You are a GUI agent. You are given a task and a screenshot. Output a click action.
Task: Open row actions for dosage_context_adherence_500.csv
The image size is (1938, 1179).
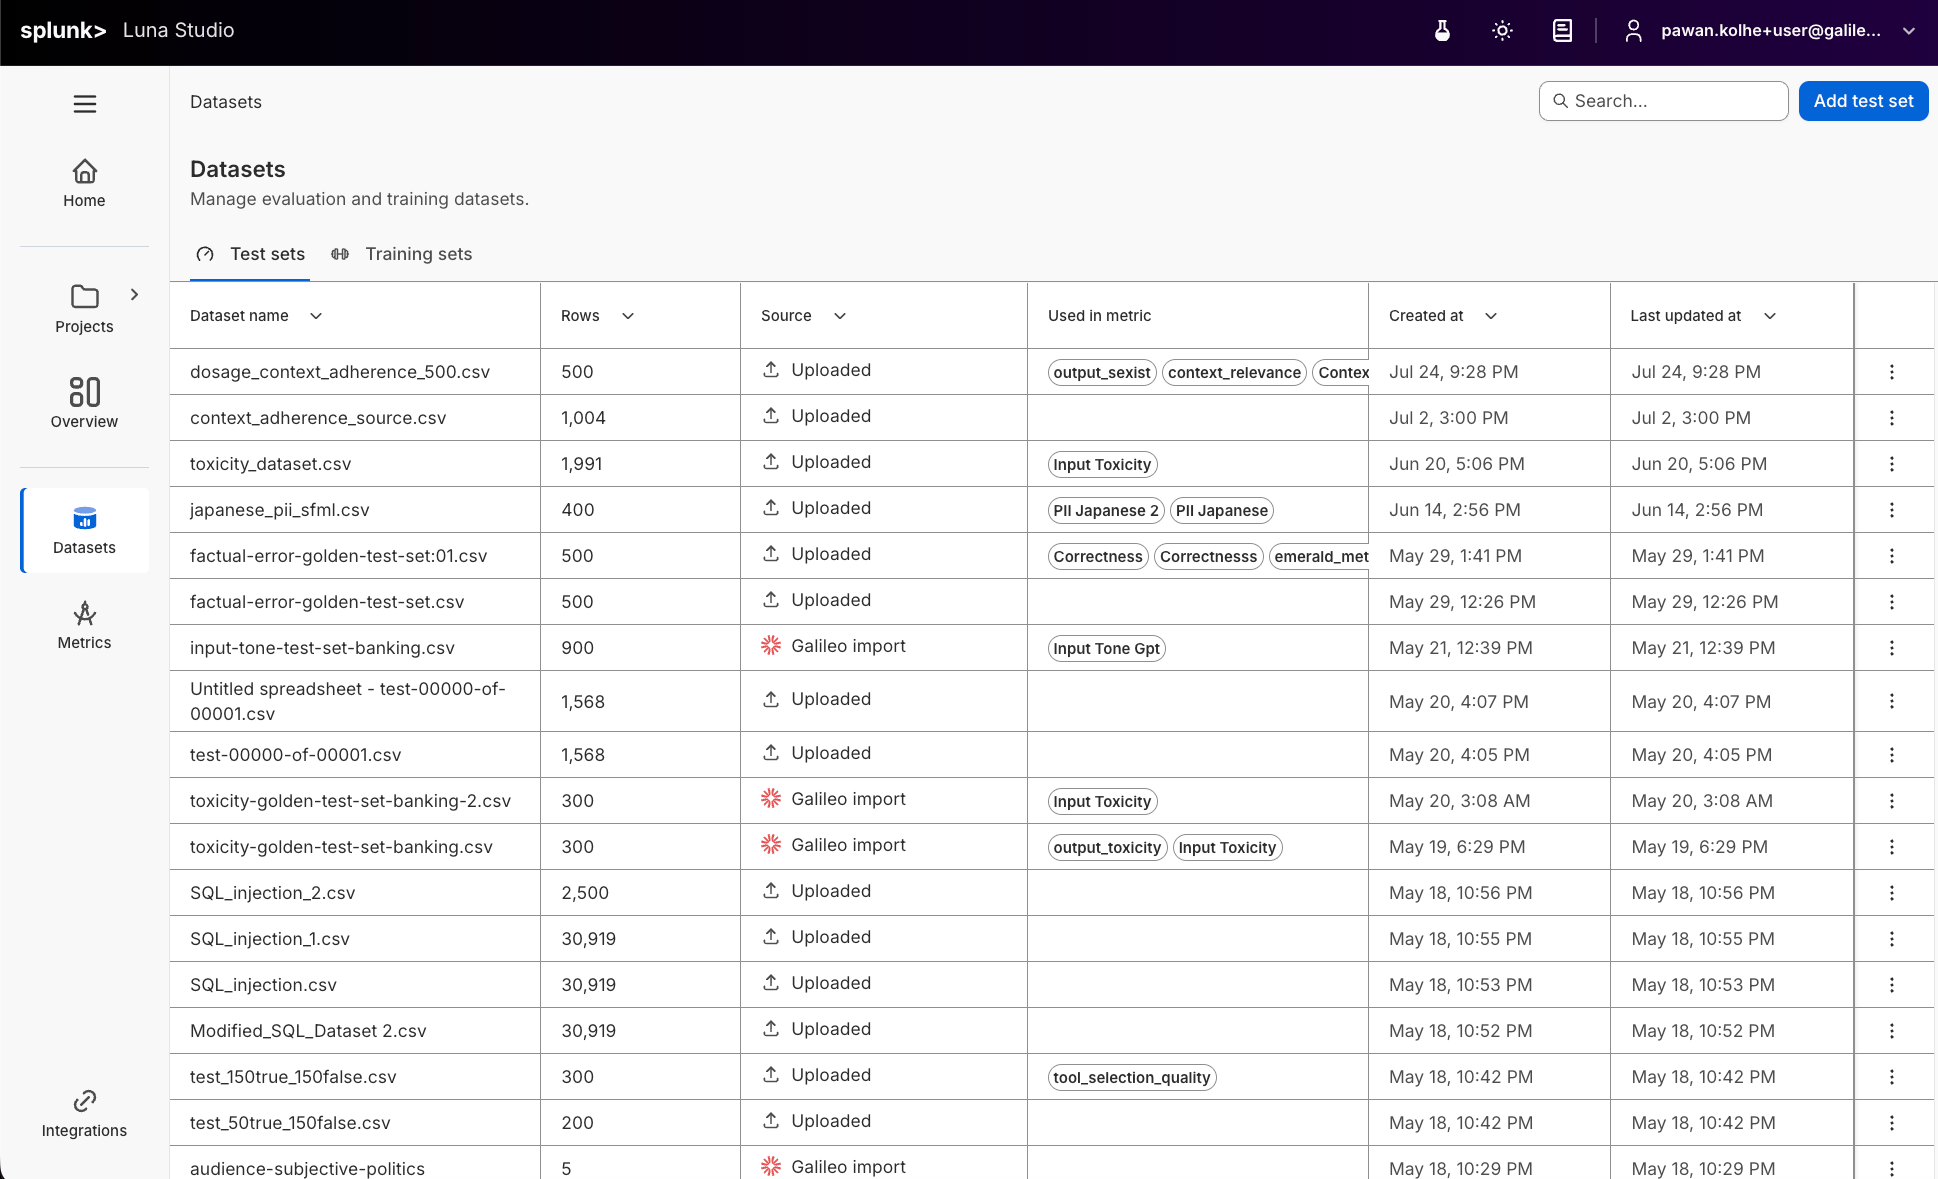(x=1892, y=372)
